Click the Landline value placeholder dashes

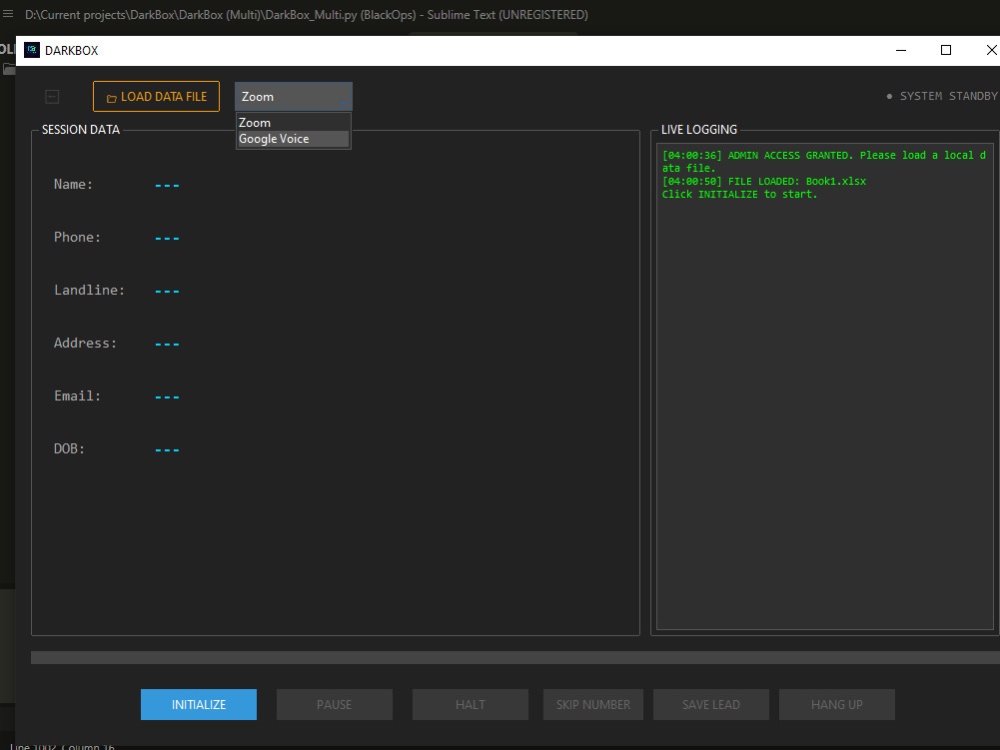pyautogui.click(x=167, y=291)
